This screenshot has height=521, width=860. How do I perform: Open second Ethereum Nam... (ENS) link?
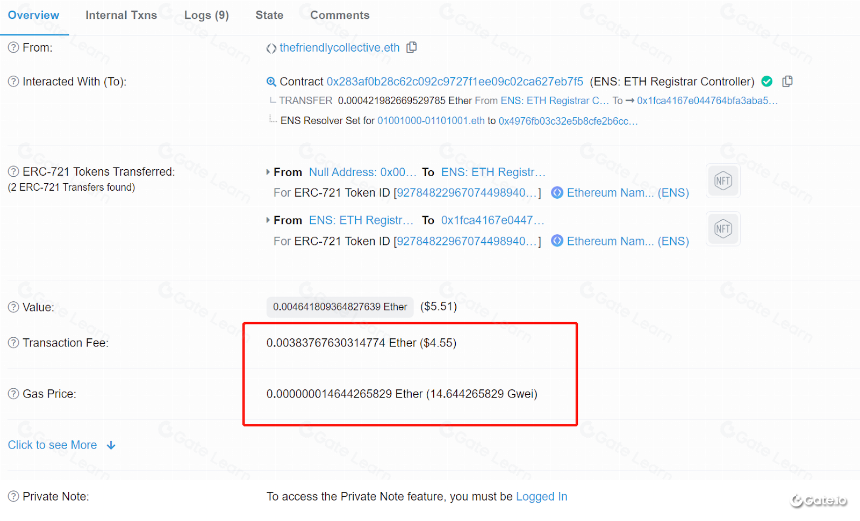pos(628,241)
